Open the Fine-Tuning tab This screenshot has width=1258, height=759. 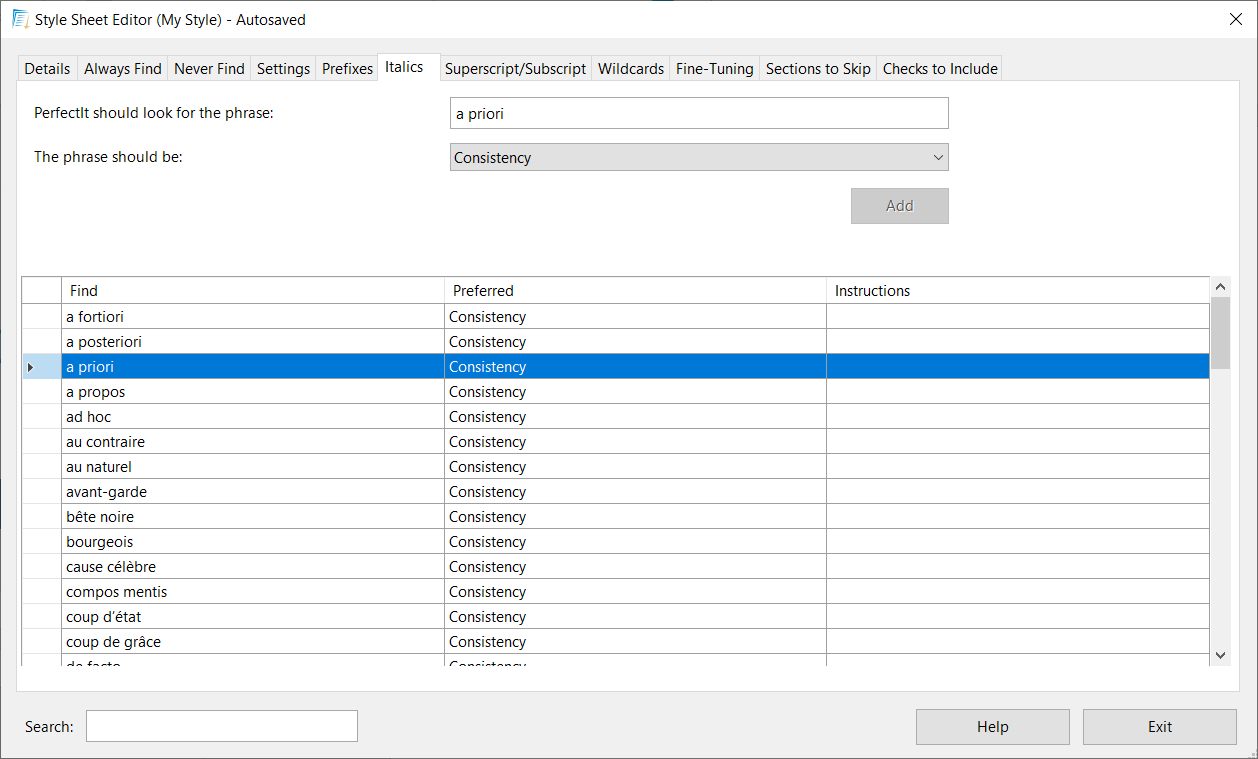pyautogui.click(x=714, y=69)
